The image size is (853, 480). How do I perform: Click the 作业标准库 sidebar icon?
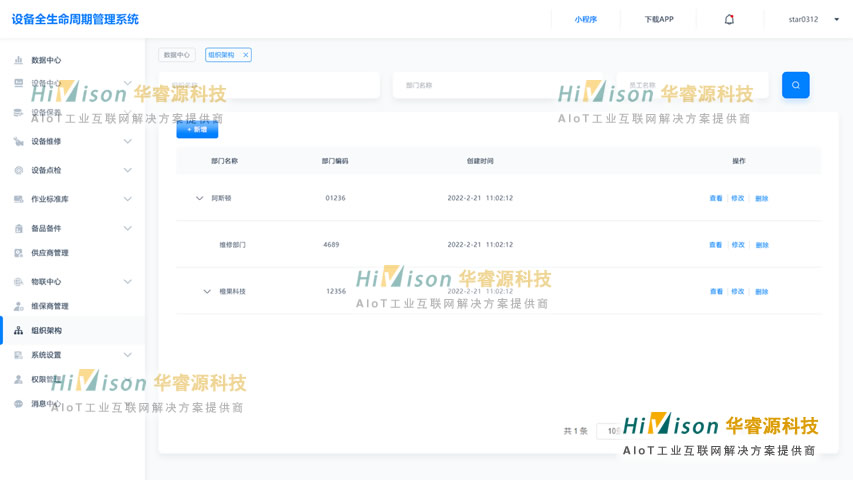pyautogui.click(x=18, y=199)
